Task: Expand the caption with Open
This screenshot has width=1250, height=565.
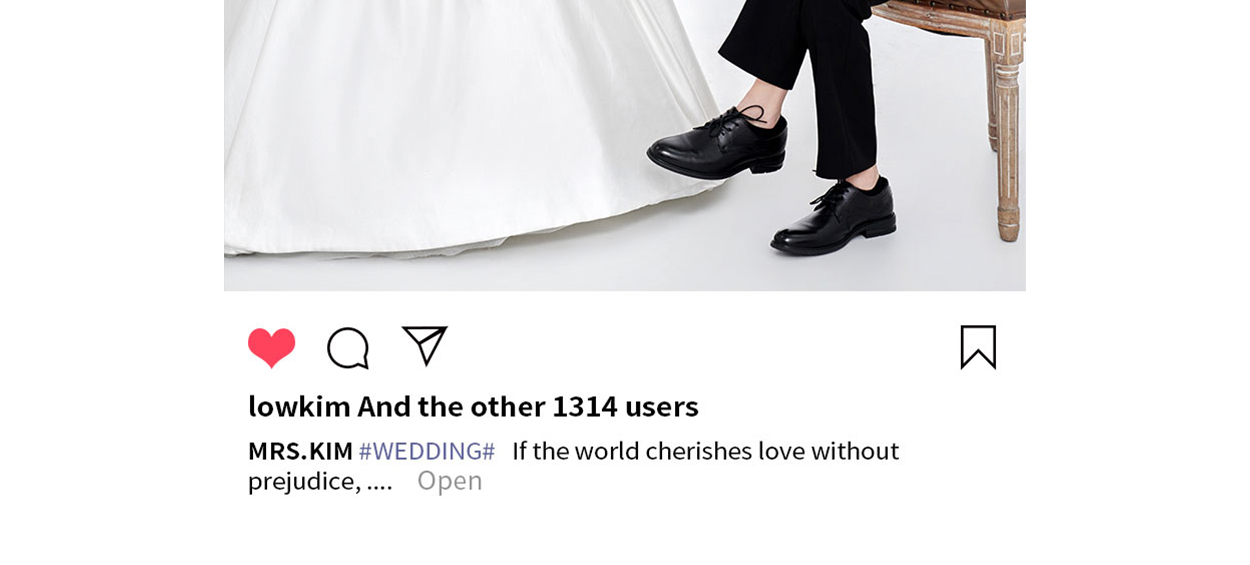Action: click(449, 481)
